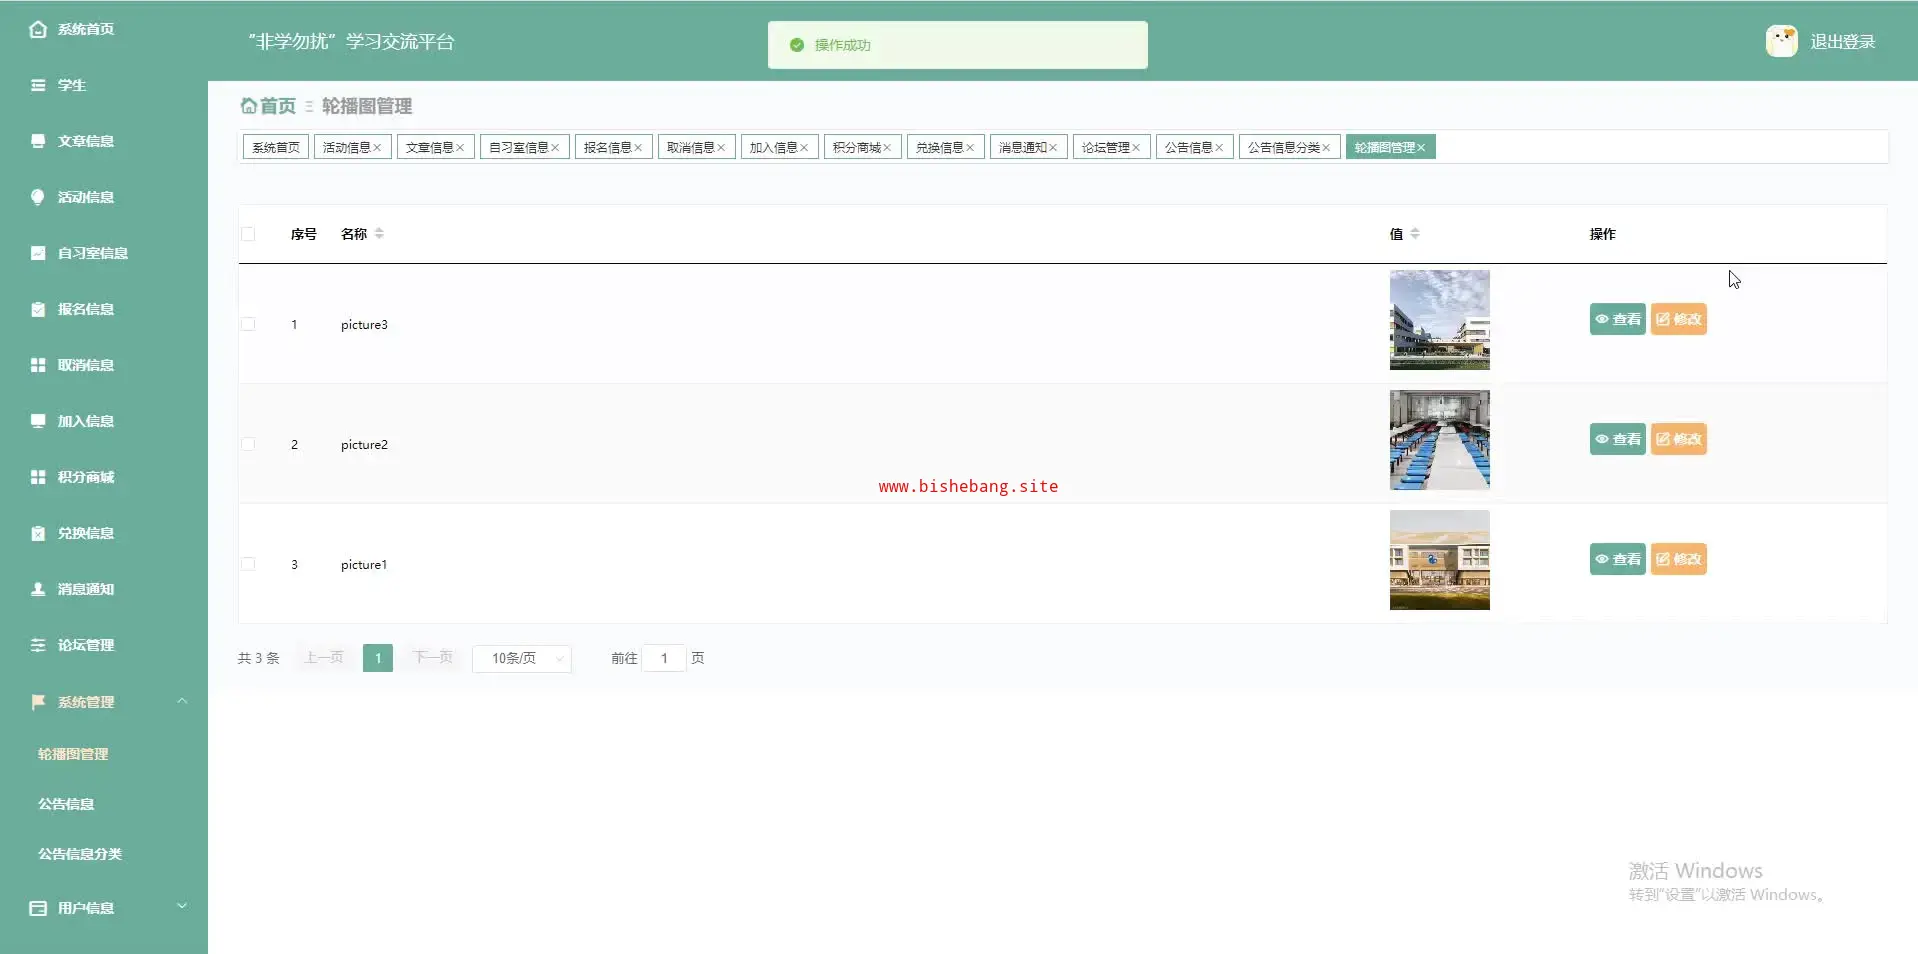Toggle the select-all header checkbox
The height and width of the screenshot is (954, 1918).
[x=248, y=234]
